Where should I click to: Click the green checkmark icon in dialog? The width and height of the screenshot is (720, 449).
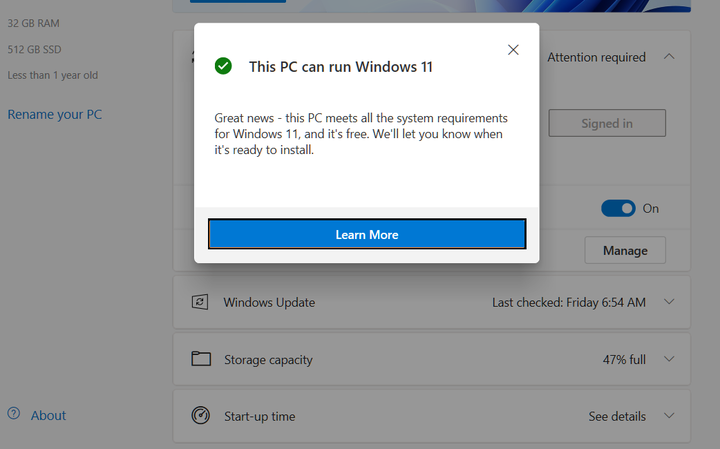tap(223, 66)
